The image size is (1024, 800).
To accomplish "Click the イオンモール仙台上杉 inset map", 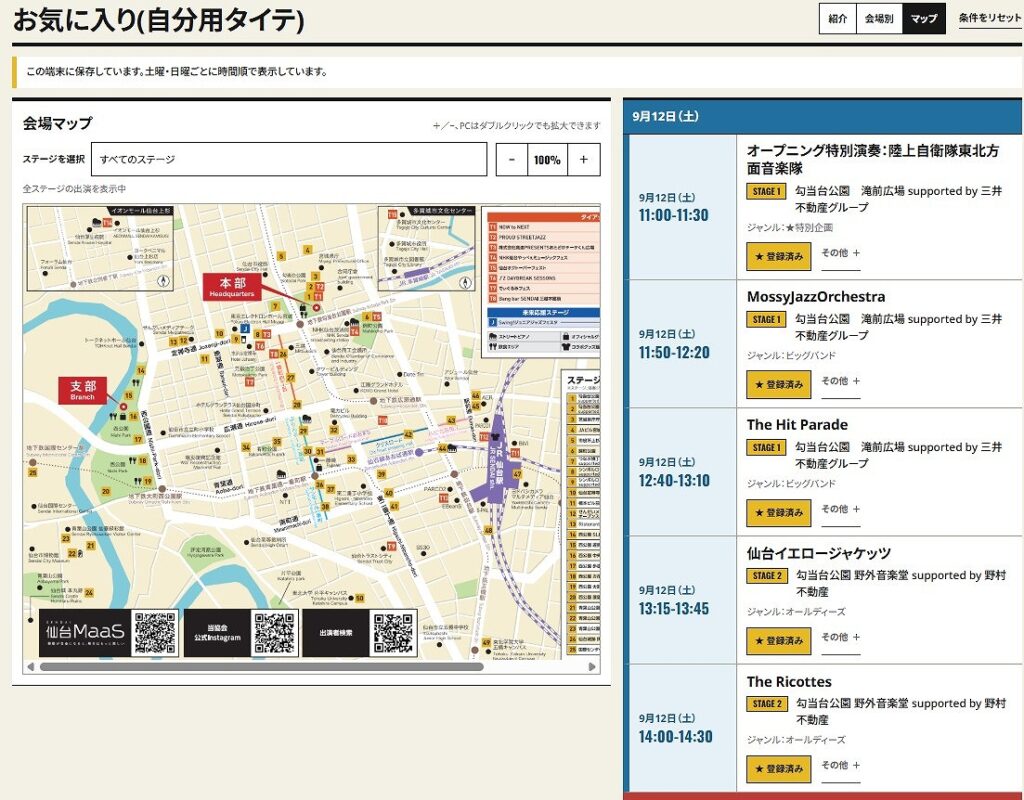I will point(99,248).
